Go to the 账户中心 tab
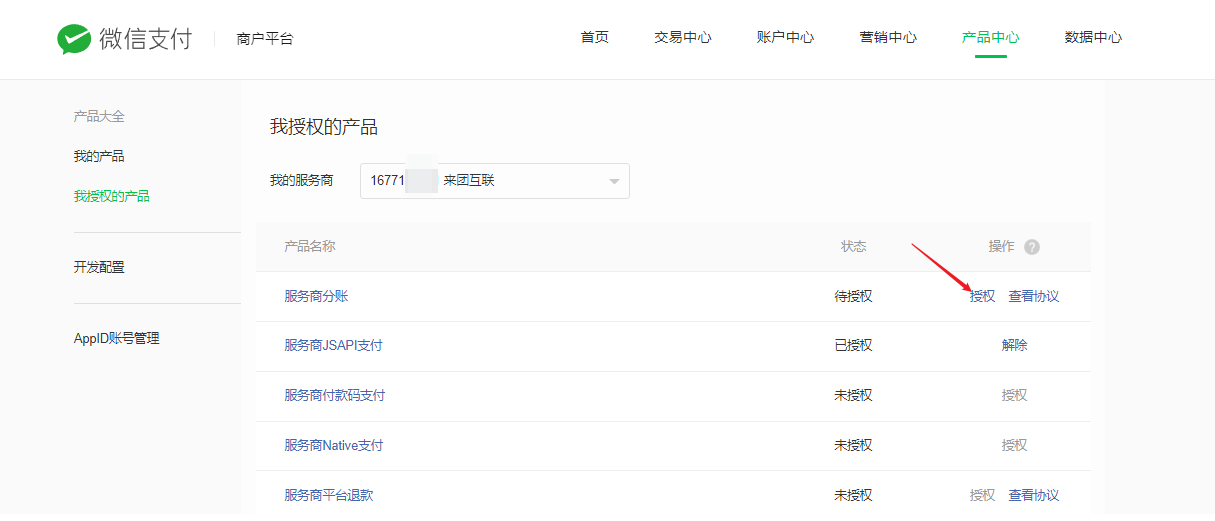The width and height of the screenshot is (1215, 521). point(785,38)
